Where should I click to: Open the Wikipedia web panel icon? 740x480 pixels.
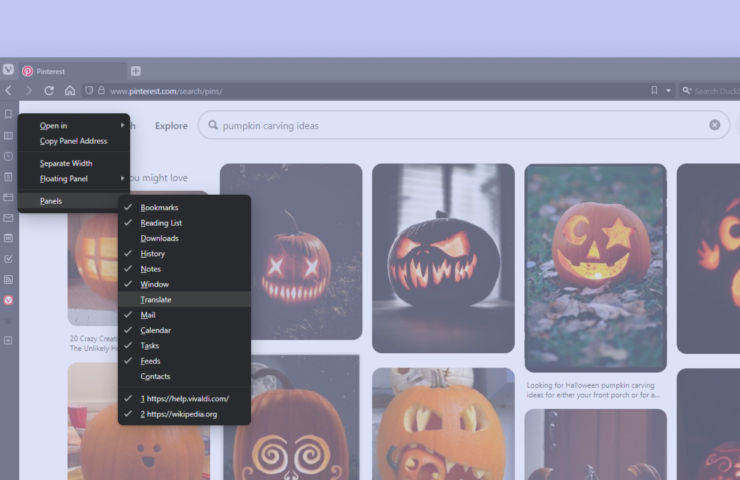(x=8, y=321)
